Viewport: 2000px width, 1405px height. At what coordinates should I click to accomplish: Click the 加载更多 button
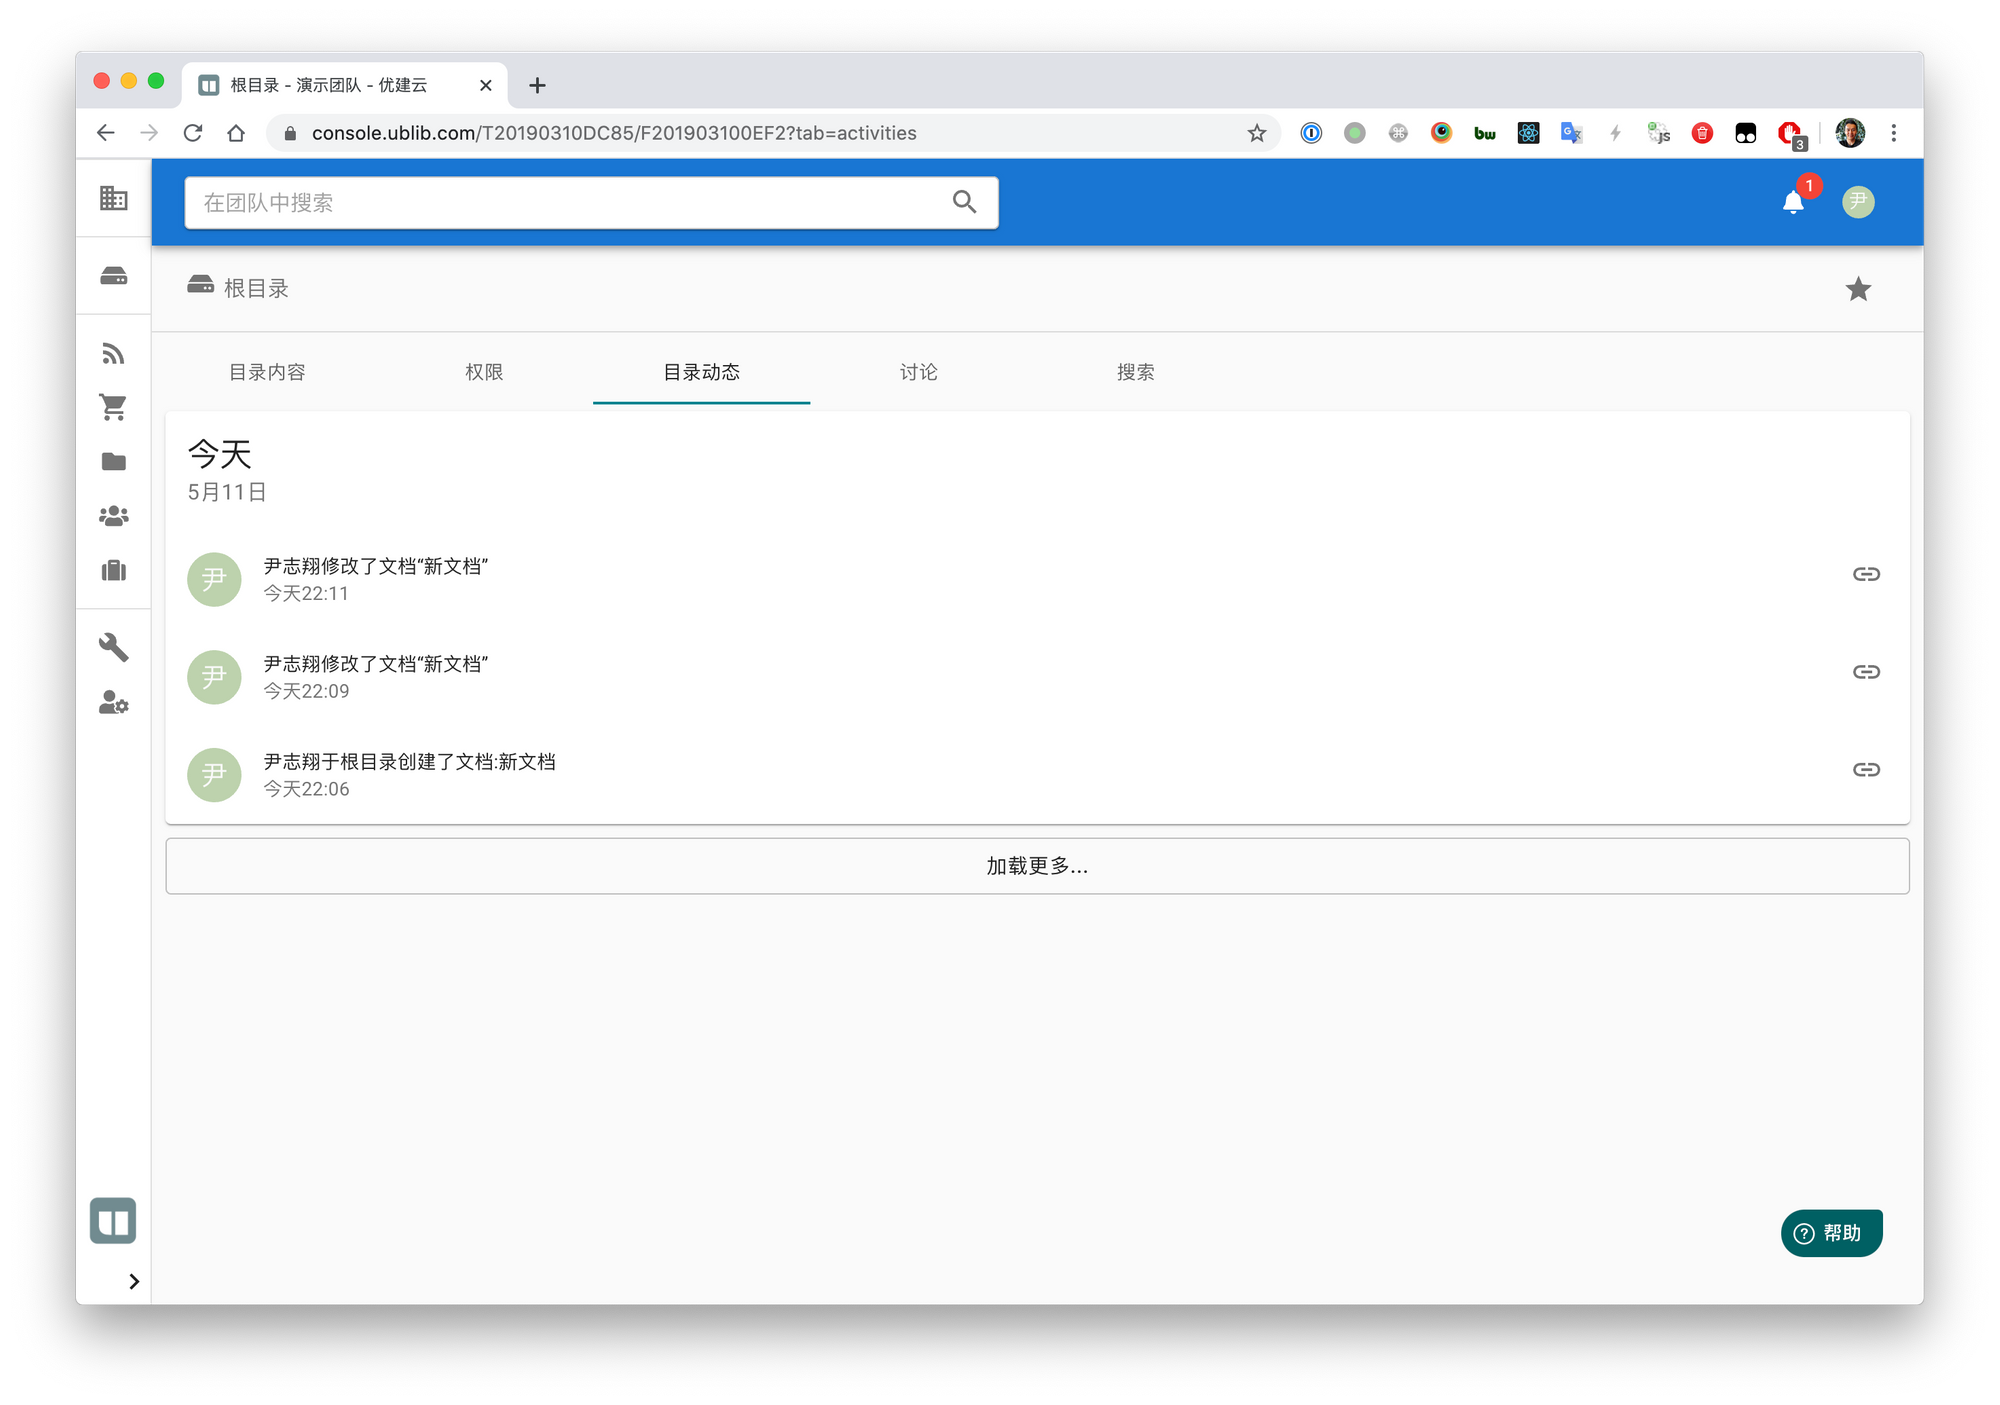click(1037, 866)
